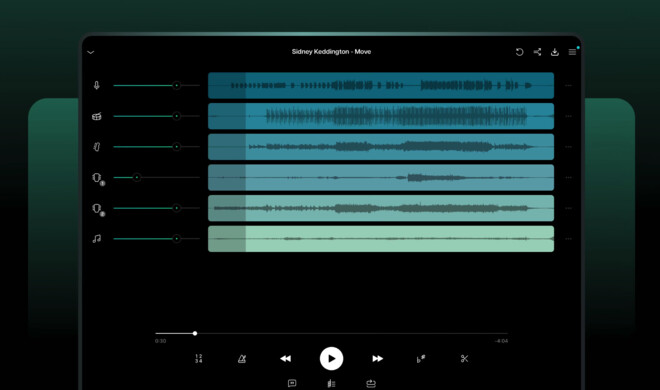Viewport: 660px width, 390px height.
Task: Click the guitar 2 volume slider knob
Action: 176,208
